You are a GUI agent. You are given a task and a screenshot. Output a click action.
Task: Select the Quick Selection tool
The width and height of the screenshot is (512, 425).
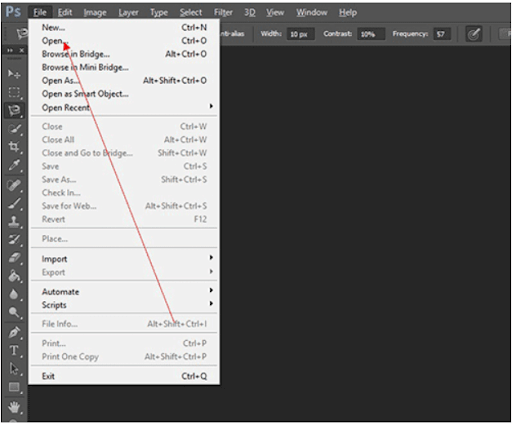point(14,129)
